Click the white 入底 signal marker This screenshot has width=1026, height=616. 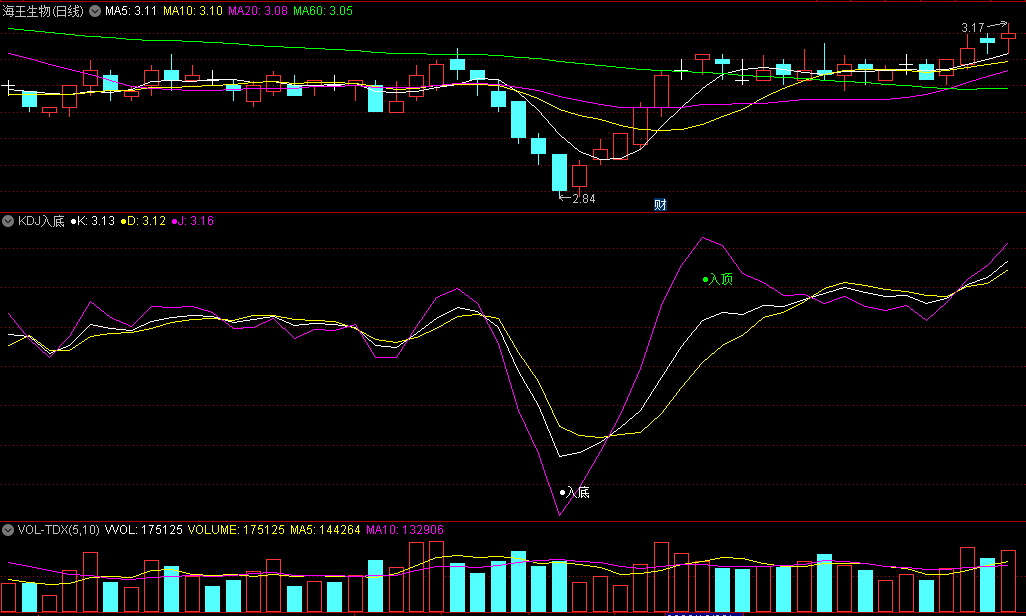(575, 492)
